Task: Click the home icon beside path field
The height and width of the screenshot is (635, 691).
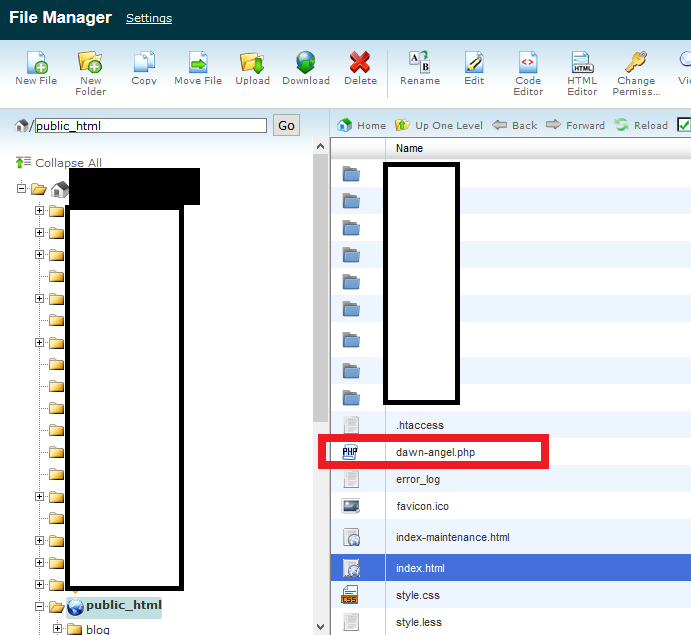Action: pos(21,126)
